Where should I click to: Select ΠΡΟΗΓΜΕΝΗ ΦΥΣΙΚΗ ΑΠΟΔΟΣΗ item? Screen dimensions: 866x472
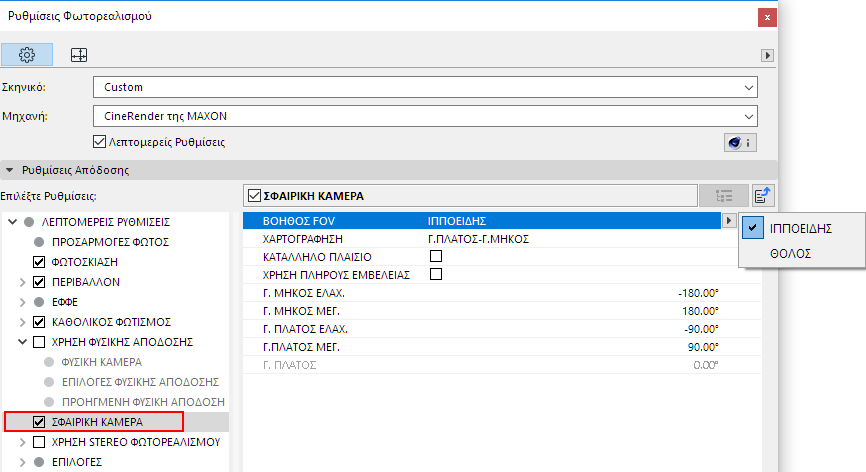[x=143, y=402]
